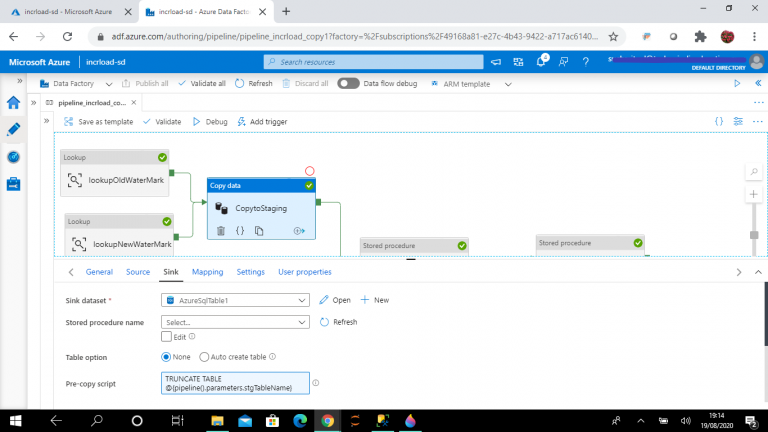Switch to the Settings tab
This screenshot has height=432, width=768.
pyautogui.click(x=250, y=272)
